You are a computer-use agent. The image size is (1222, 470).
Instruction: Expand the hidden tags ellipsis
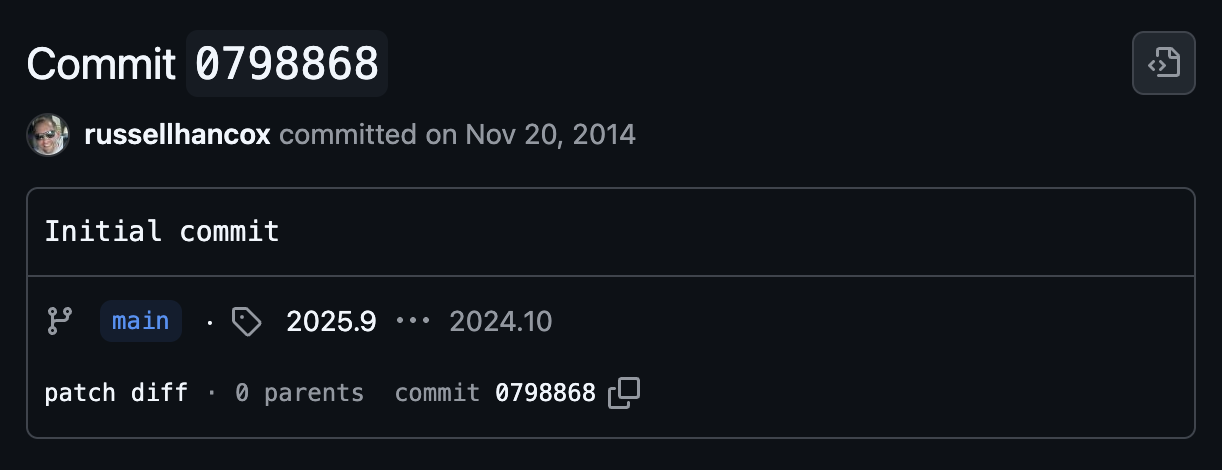coord(413,321)
